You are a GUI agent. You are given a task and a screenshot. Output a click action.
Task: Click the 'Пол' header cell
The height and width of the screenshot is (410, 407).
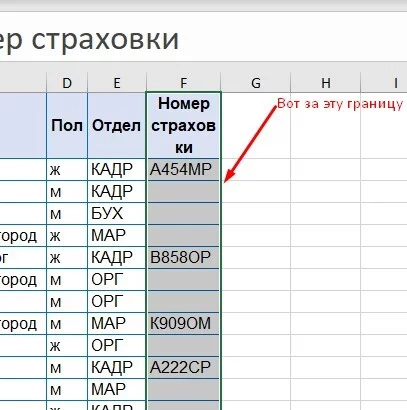[67, 126]
